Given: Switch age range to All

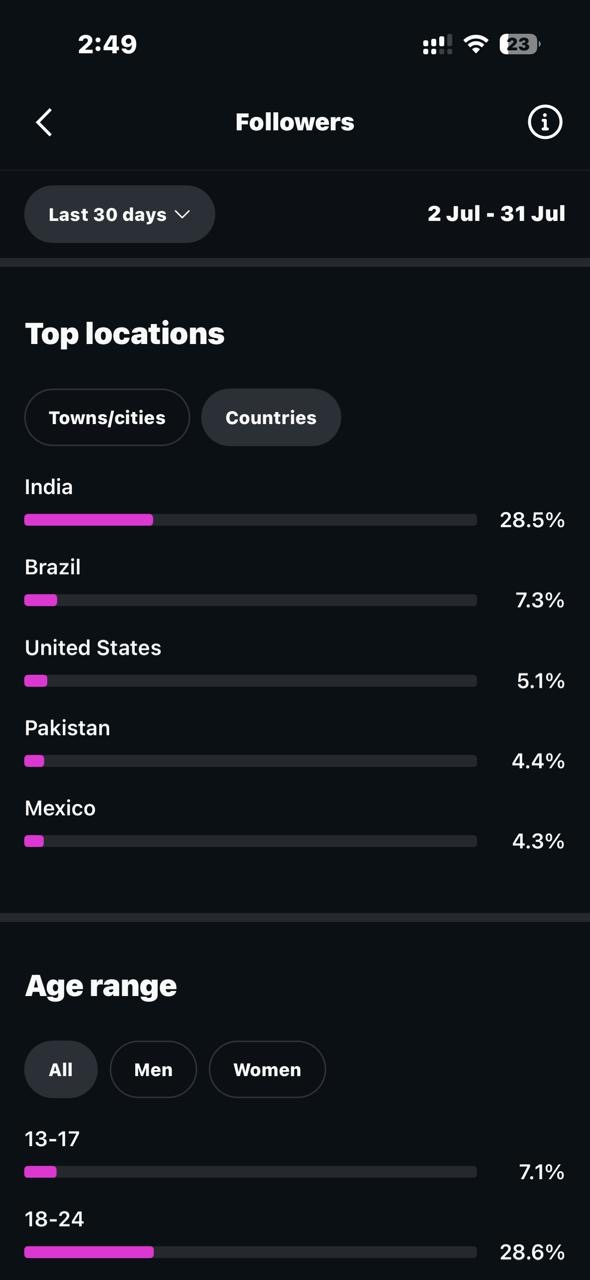Looking at the screenshot, I should tap(61, 1069).
